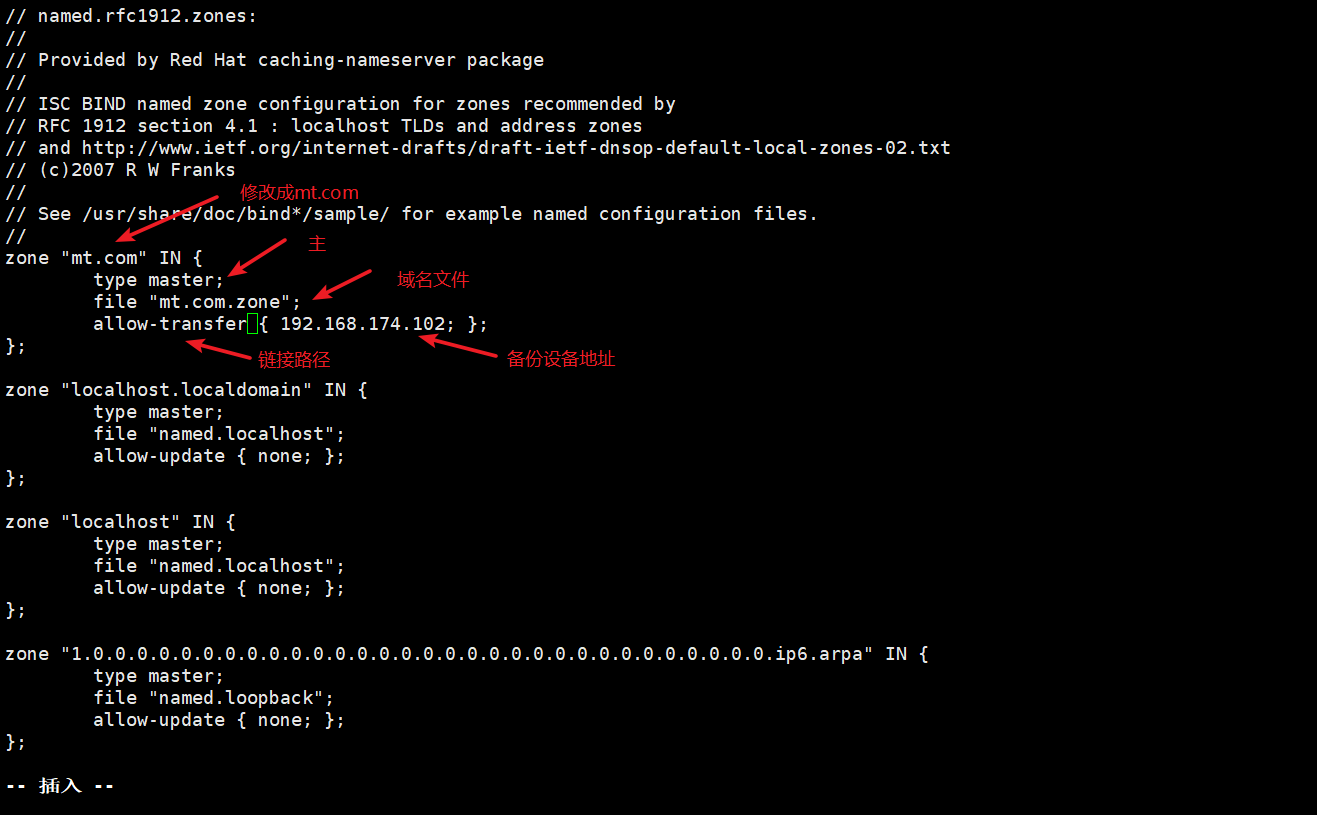Viewport: 1317px width, 815px height.
Task: Click "Red Hat caching-nameserver package" comment text
Action: coord(356,60)
